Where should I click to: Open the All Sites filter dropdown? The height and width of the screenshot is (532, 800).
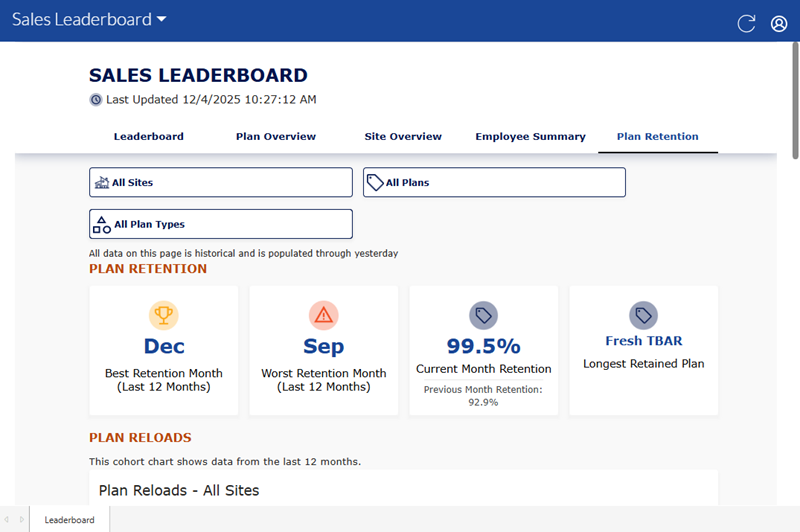[221, 182]
